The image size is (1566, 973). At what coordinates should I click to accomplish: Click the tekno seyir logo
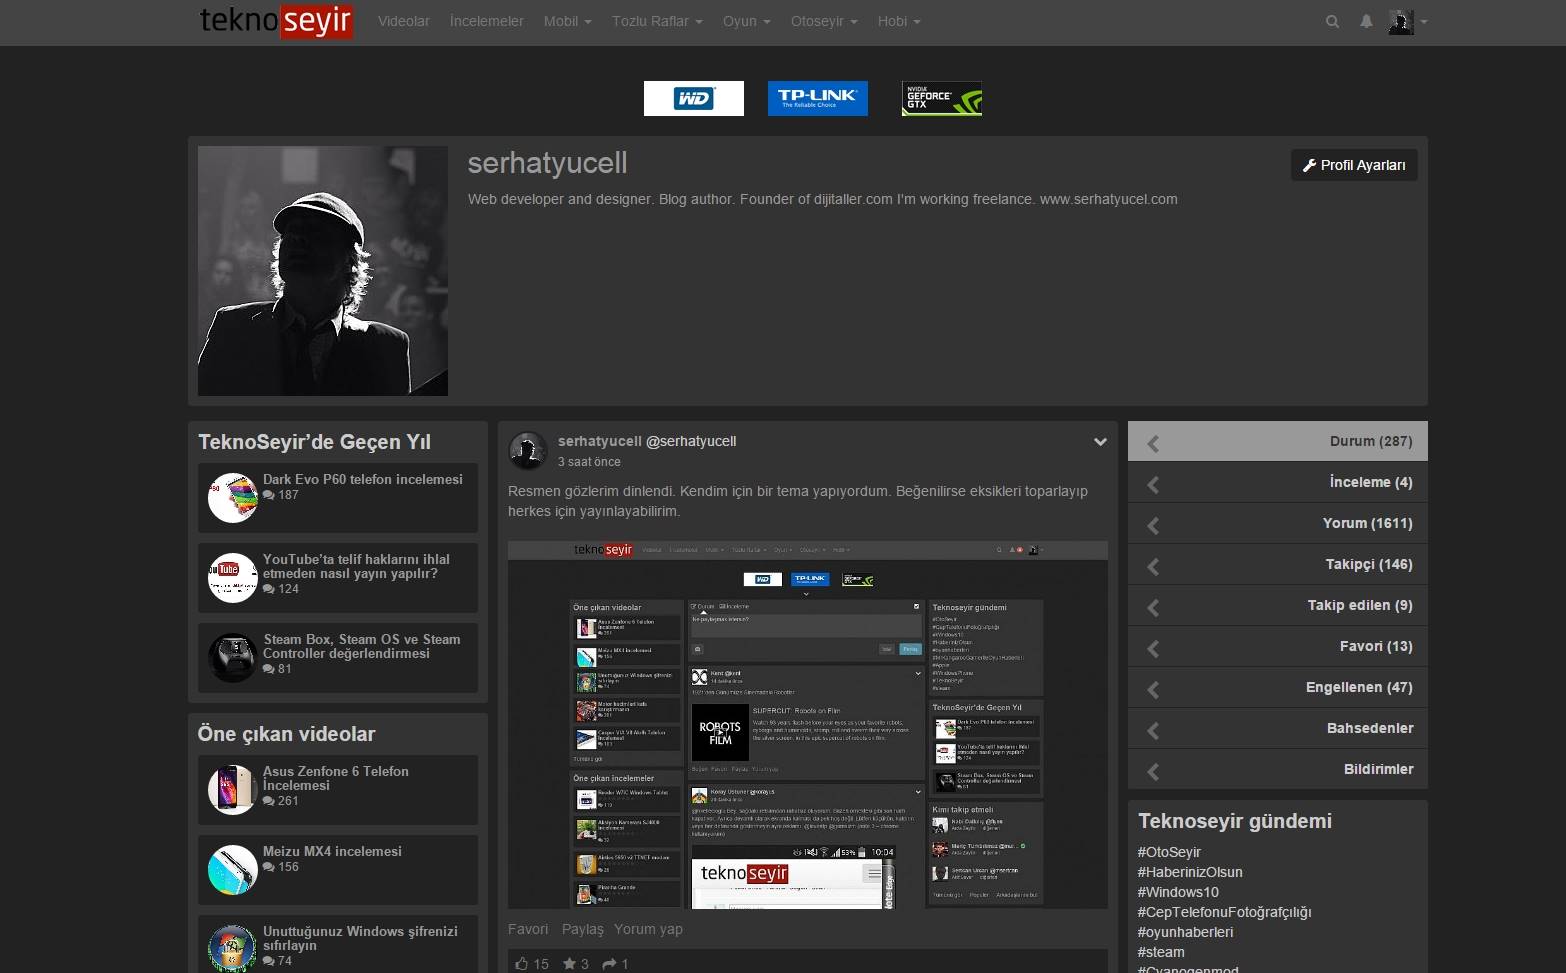[276, 21]
